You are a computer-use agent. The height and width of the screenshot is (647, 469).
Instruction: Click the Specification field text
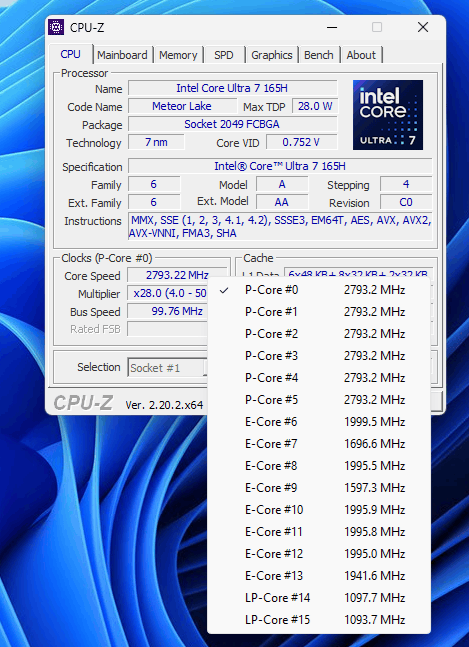pos(280,166)
